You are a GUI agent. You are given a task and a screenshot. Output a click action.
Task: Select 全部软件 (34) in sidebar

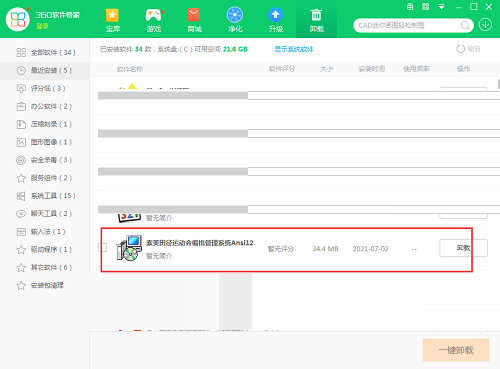click(x=45, y=52)
